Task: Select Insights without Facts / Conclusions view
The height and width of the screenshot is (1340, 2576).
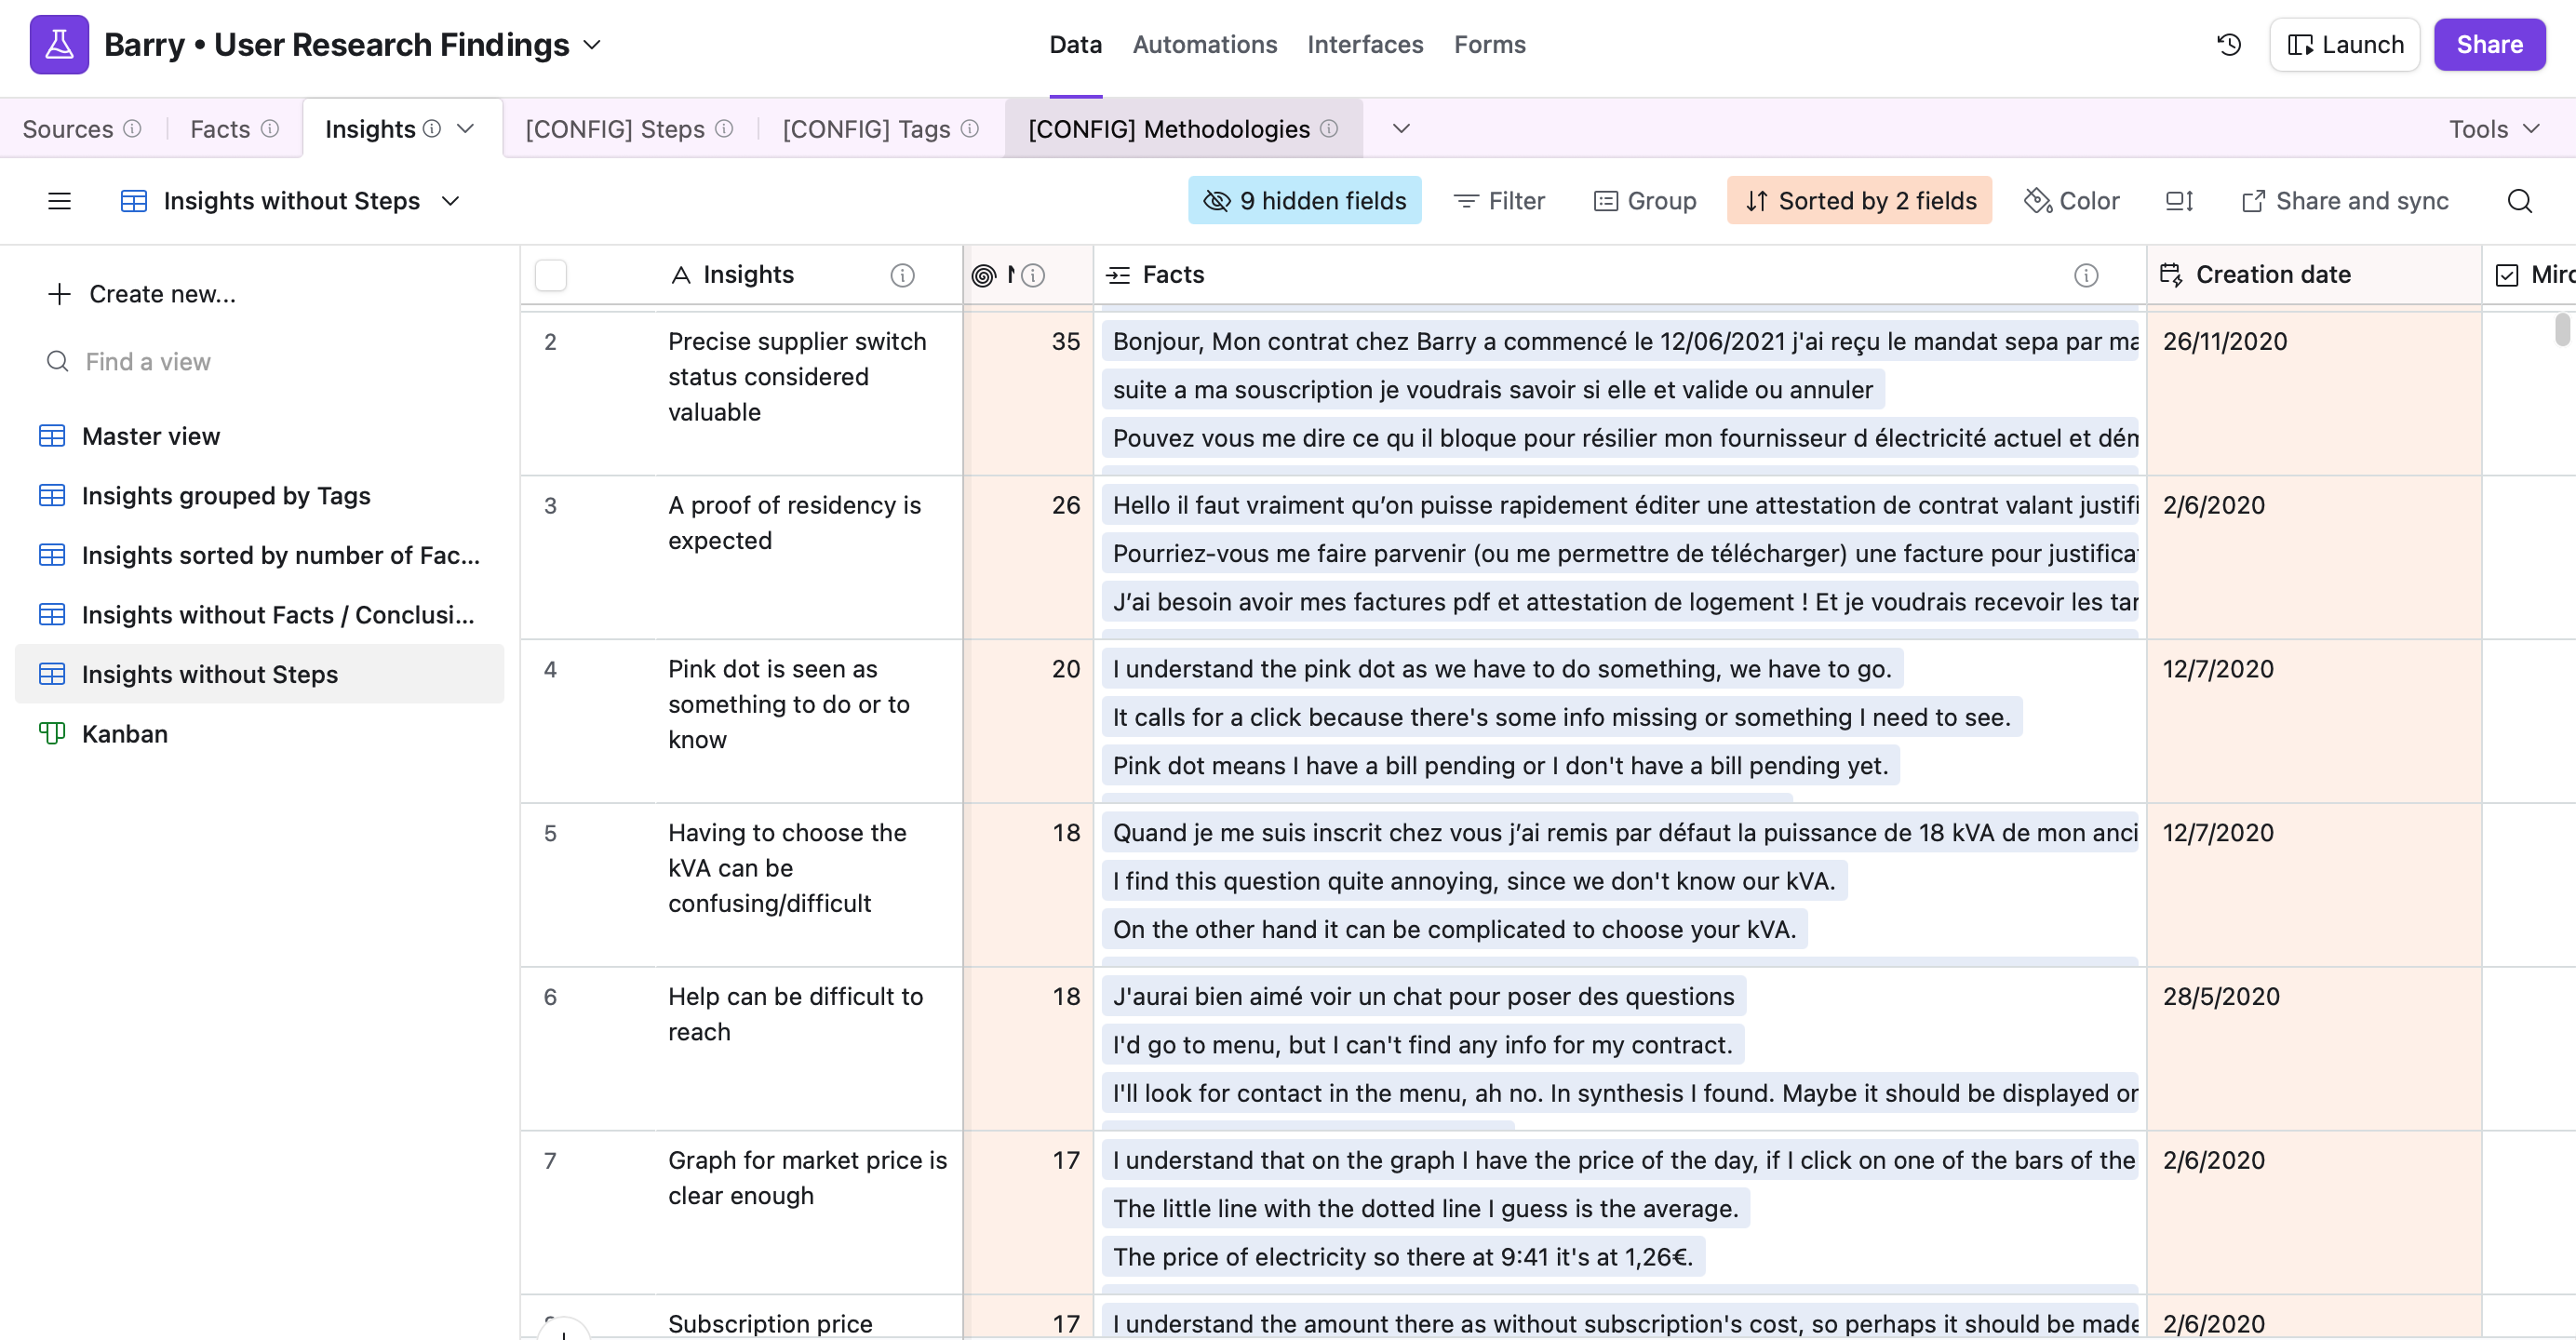Action: coord(260,614)
